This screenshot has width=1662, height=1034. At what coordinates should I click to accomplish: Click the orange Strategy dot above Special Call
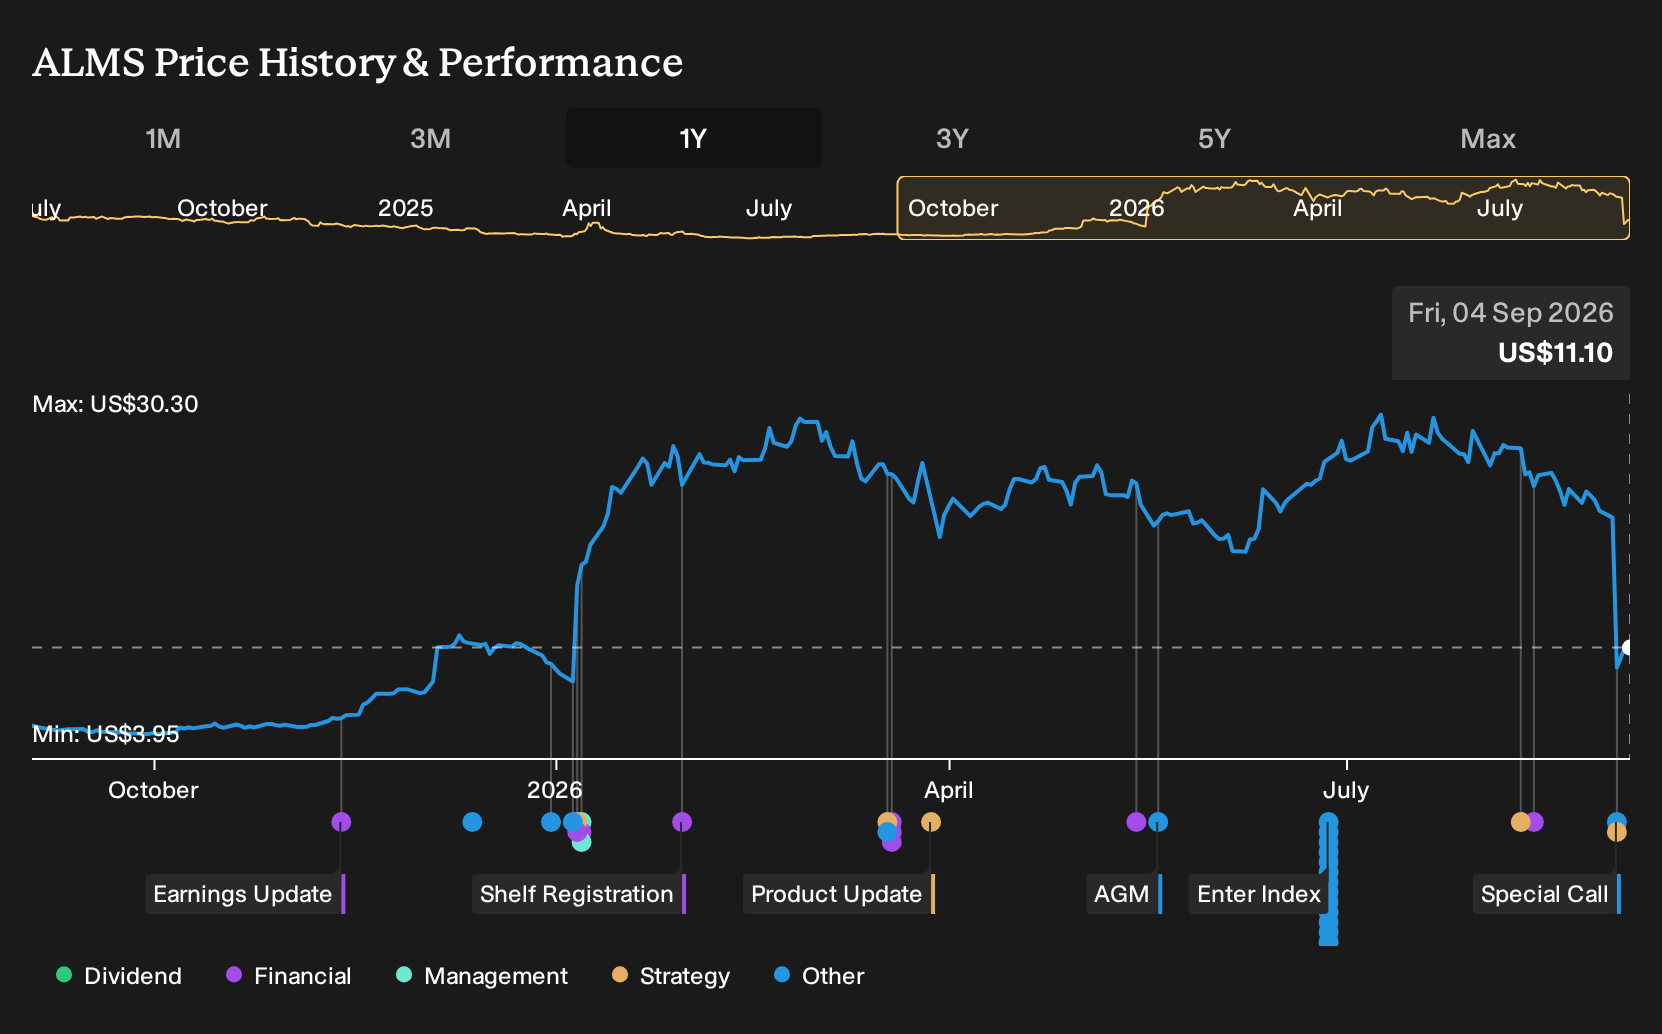(1617, 832)
